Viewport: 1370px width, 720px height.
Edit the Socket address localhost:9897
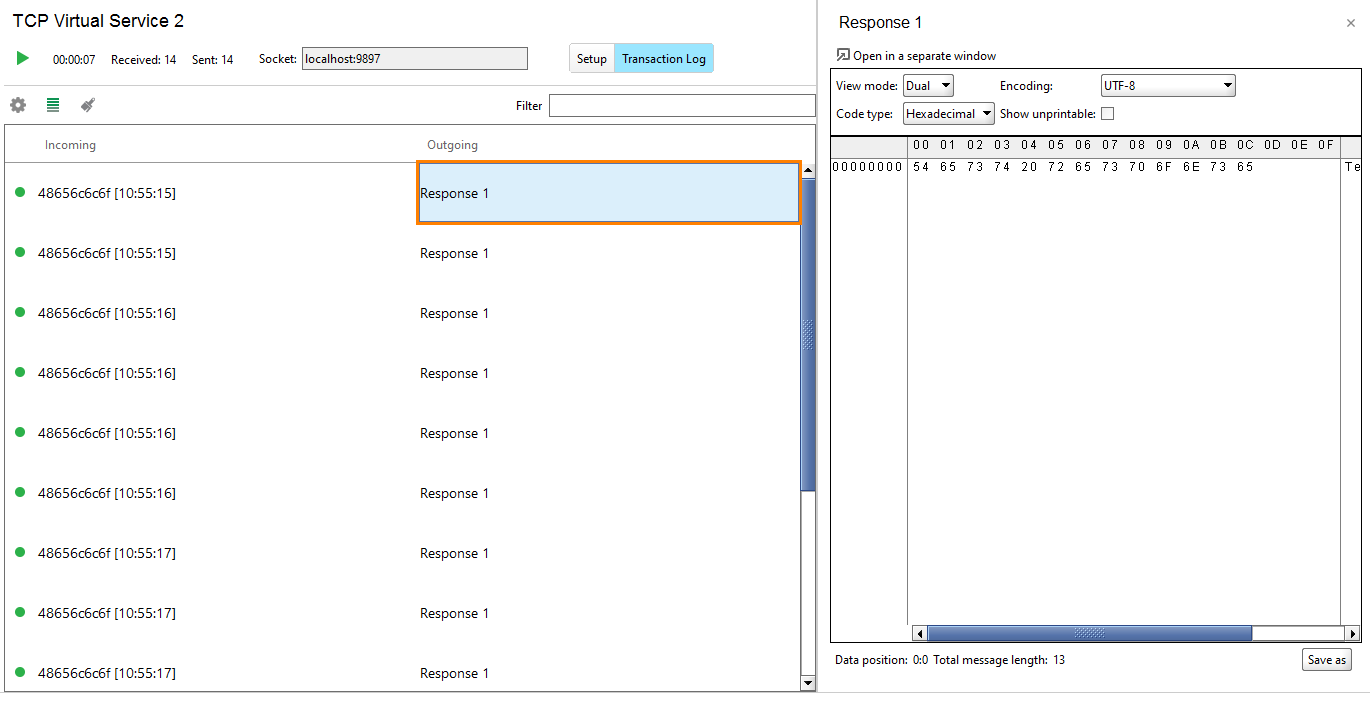414,58
